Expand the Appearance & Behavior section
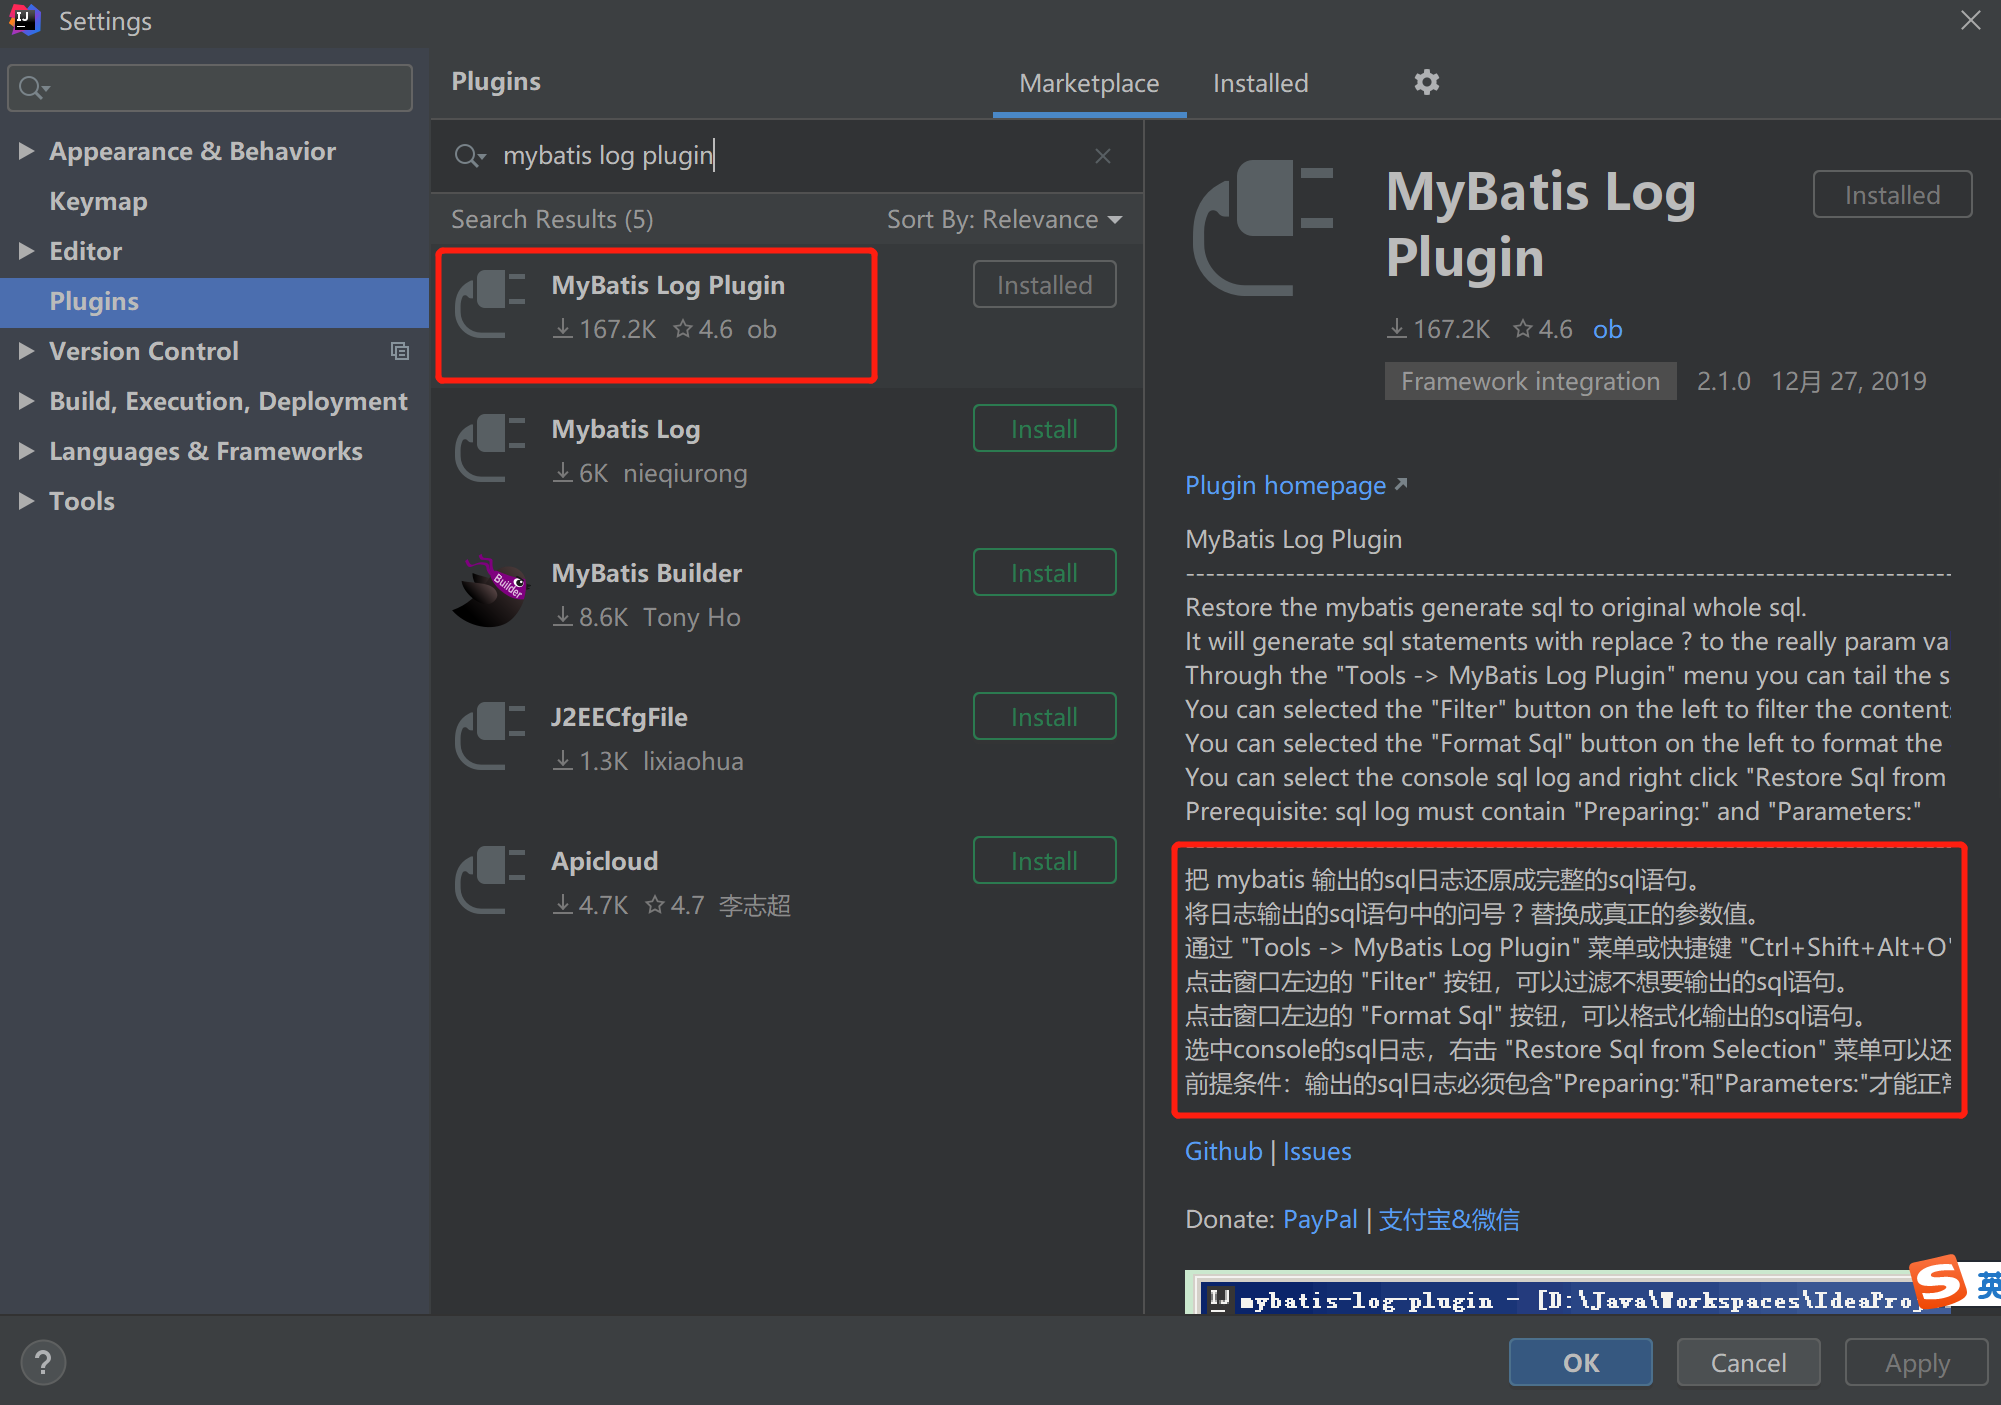The height and width of the screenshot is (1405, 2001). (26, 151)
